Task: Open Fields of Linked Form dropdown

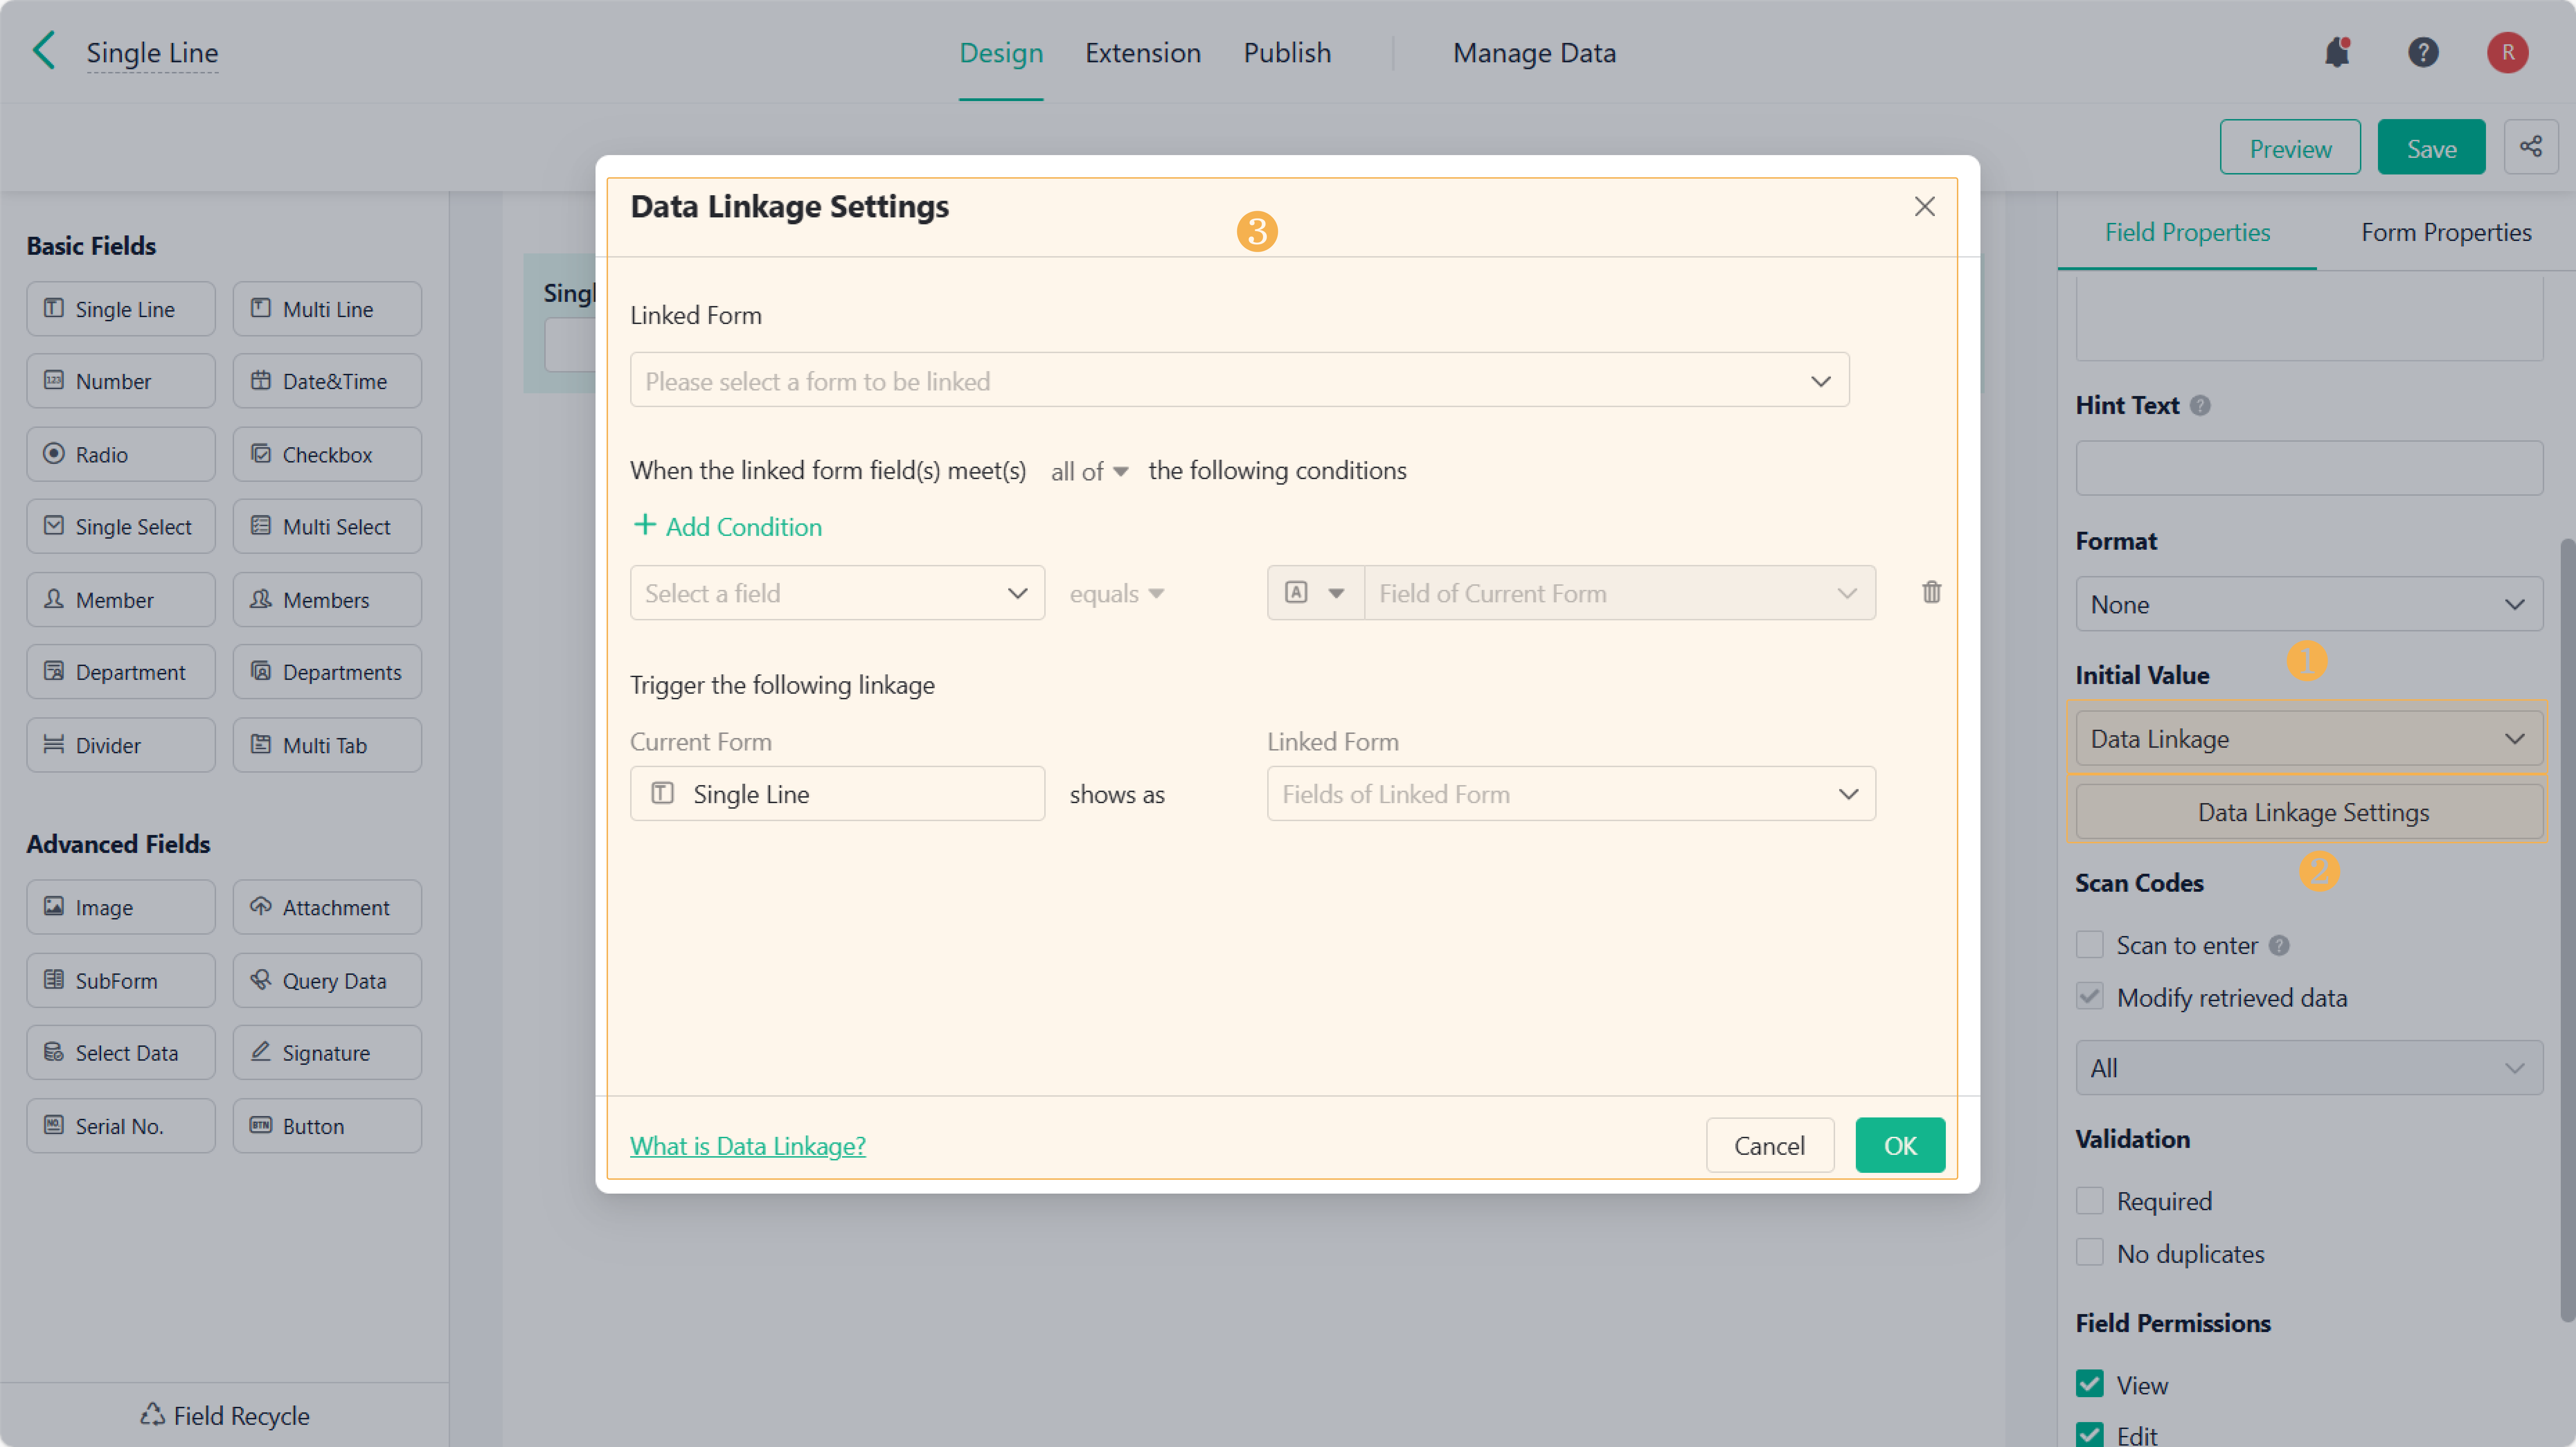Action: click(x=1571, y=794)
